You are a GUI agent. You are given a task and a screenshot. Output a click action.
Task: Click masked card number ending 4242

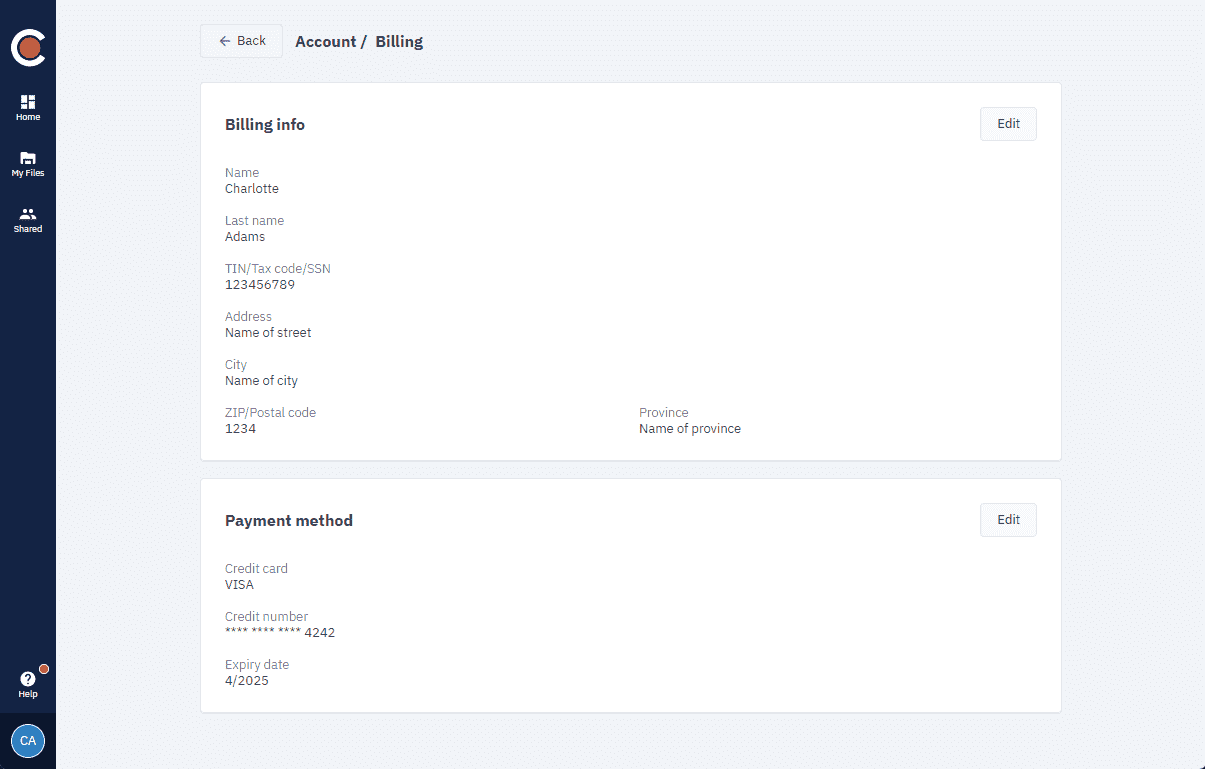pyautogui.click(x=280, y=633)
